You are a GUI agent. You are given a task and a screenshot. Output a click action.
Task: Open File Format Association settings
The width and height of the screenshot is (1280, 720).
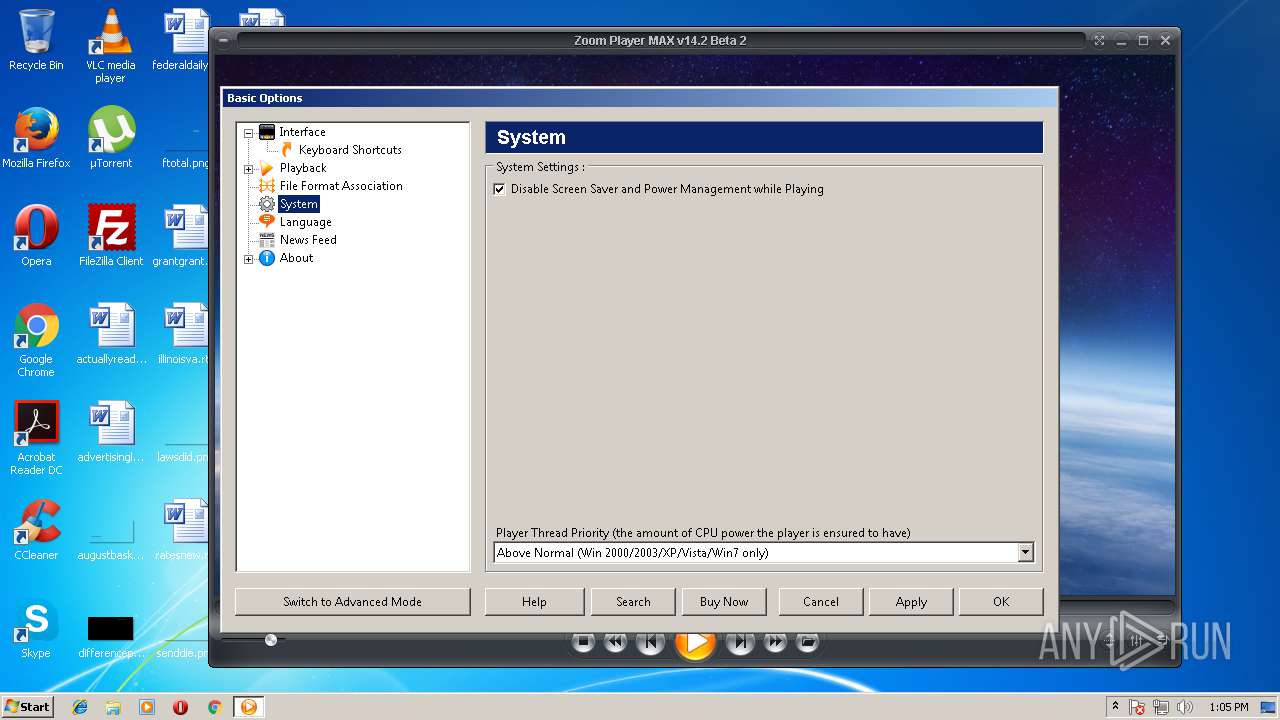[x=341, y=186]
